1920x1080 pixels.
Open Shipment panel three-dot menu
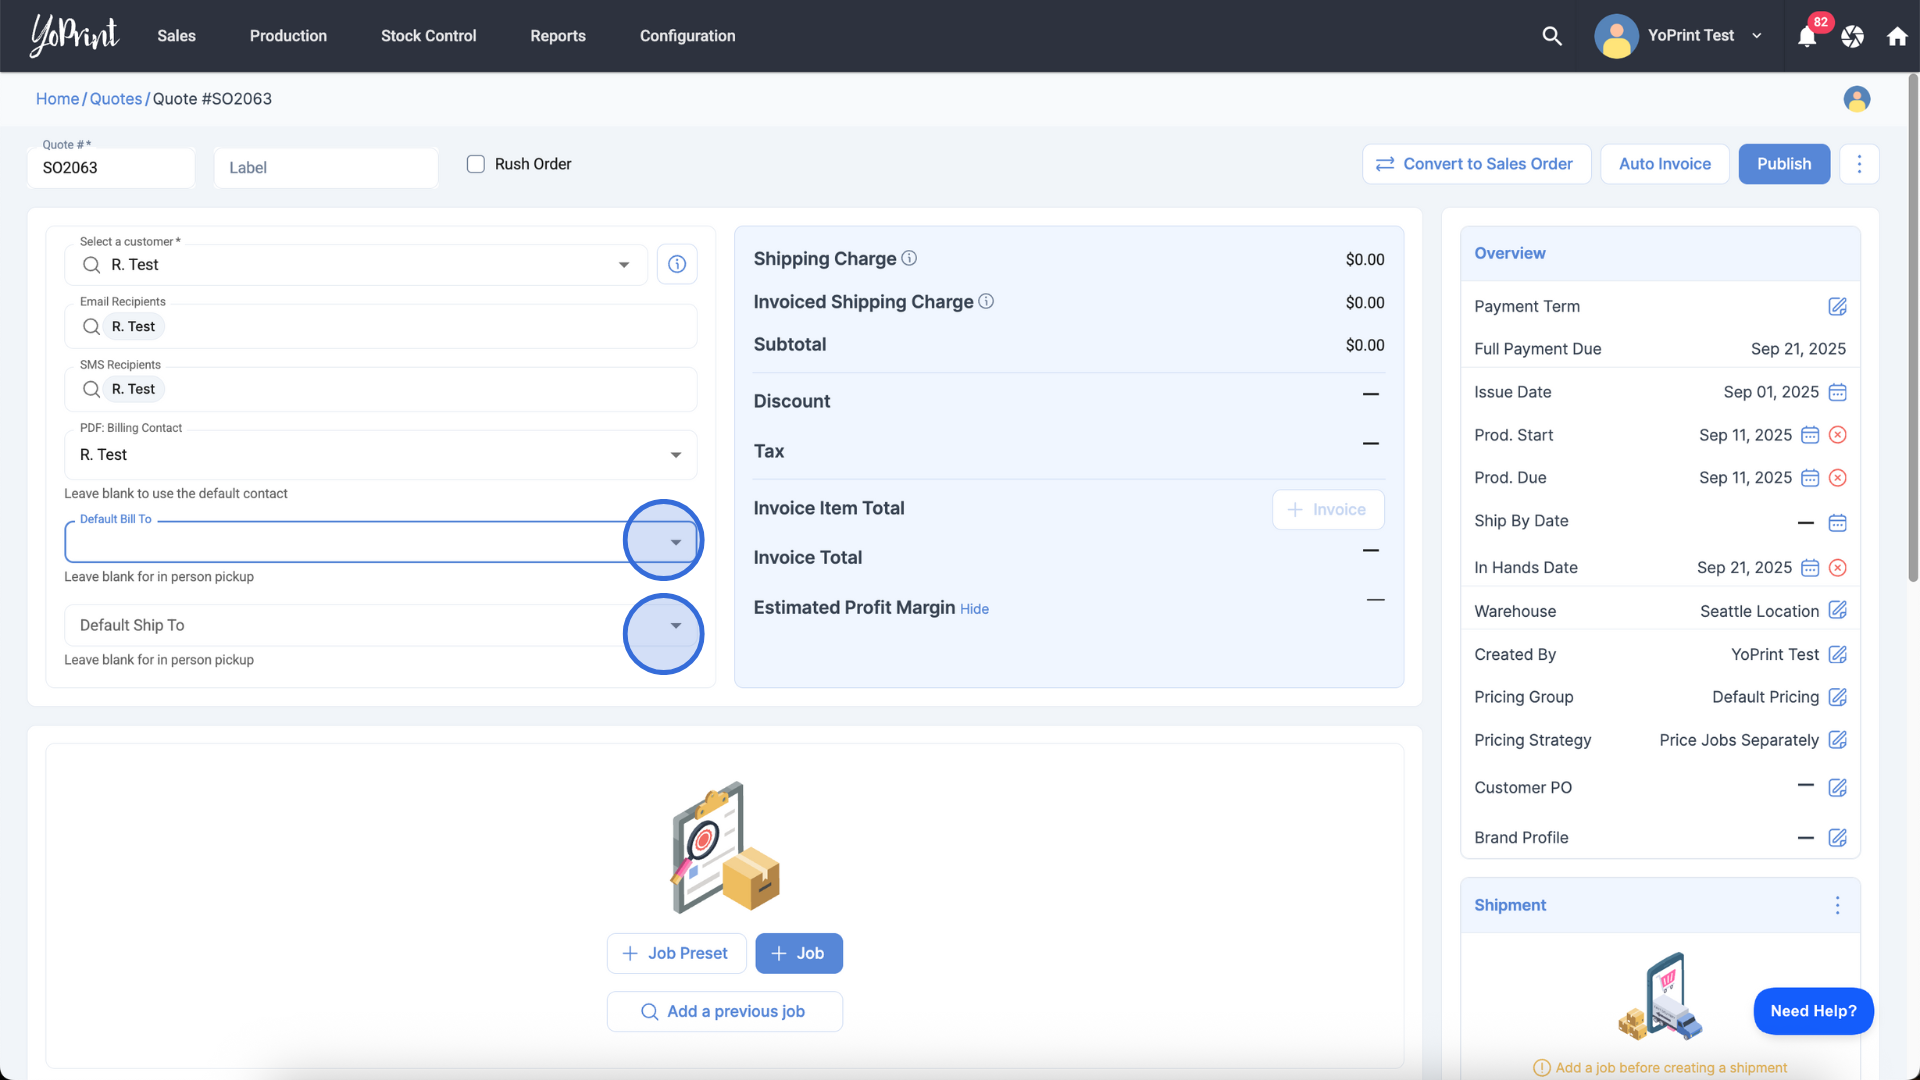(x=1837, y=905)
